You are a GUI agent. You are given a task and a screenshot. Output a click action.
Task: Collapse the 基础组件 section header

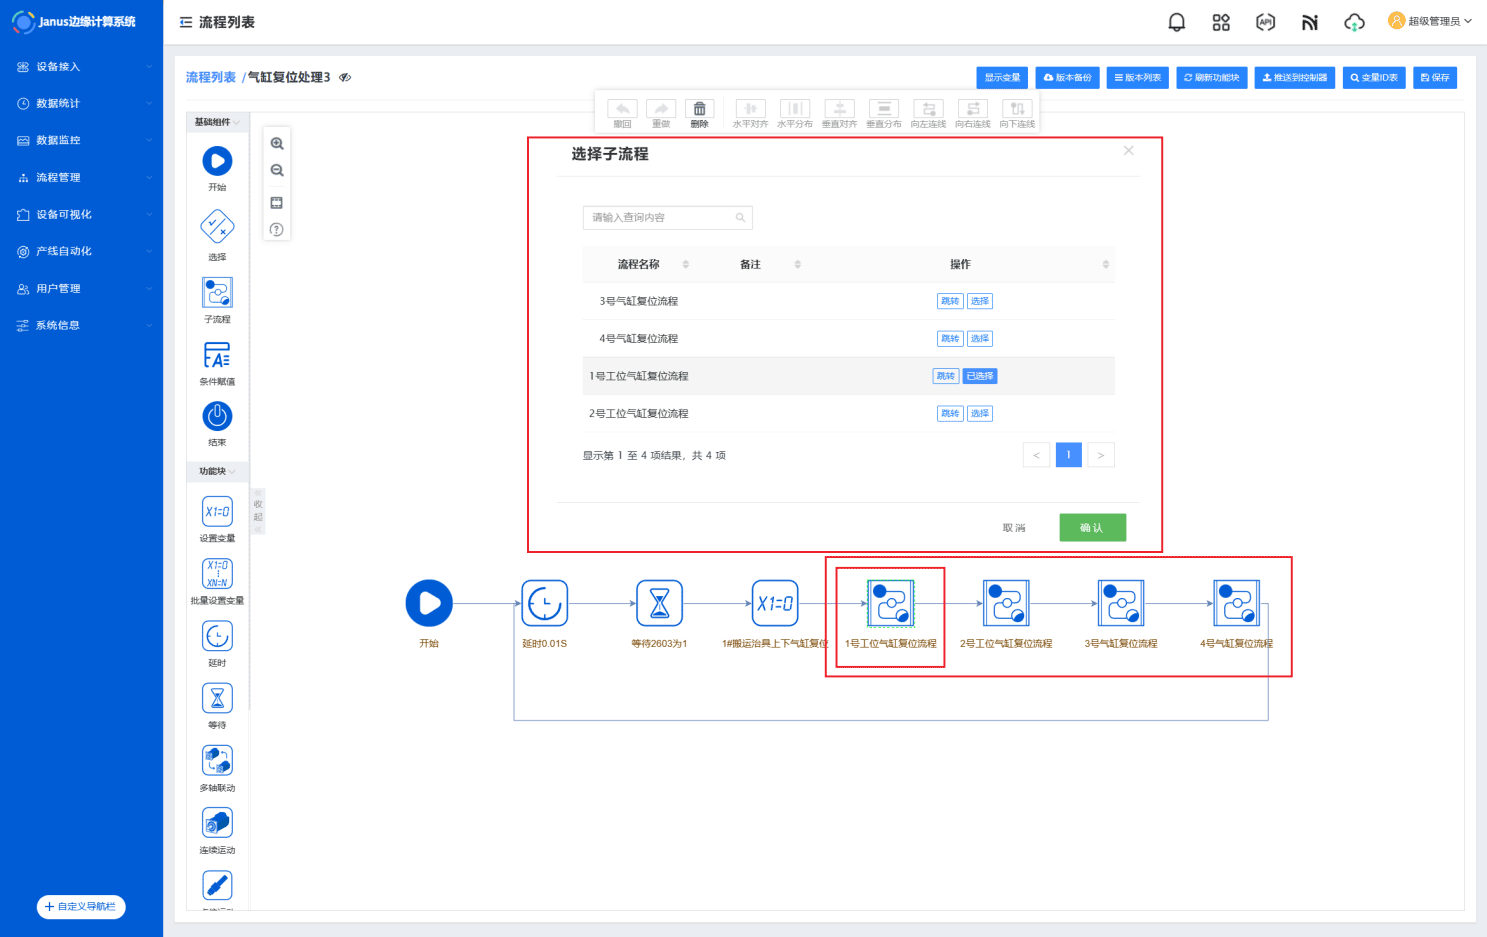[x=216, y=122]
